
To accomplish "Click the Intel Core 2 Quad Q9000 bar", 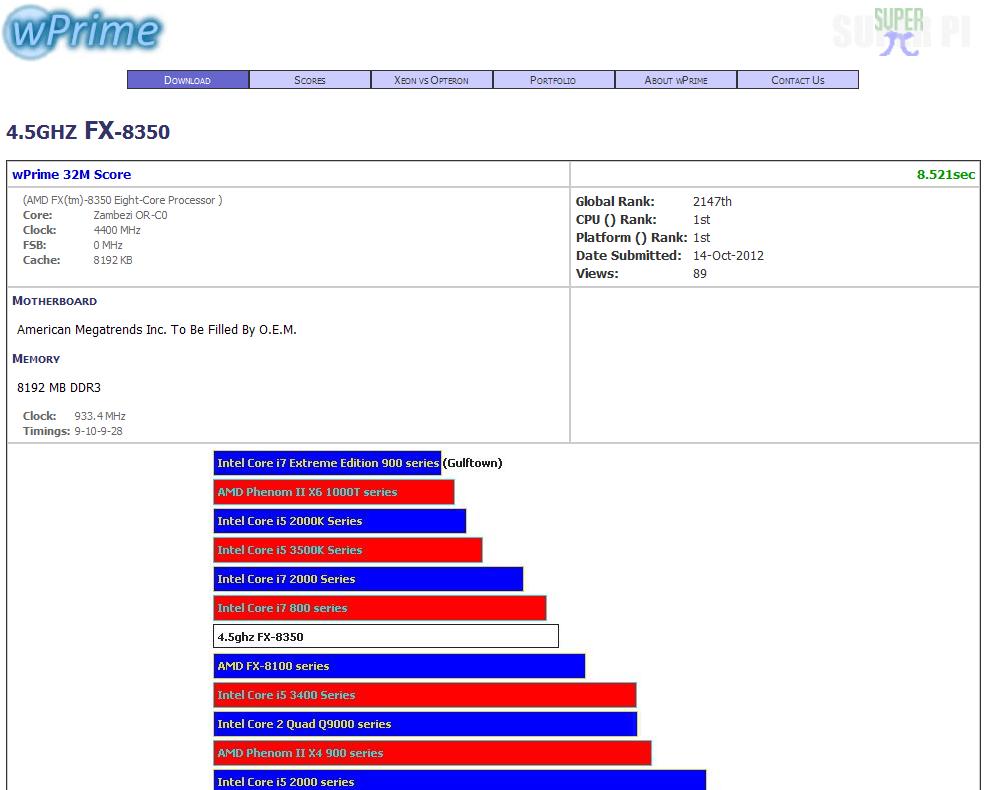I will pyautogui.click(x=425, y=724).
